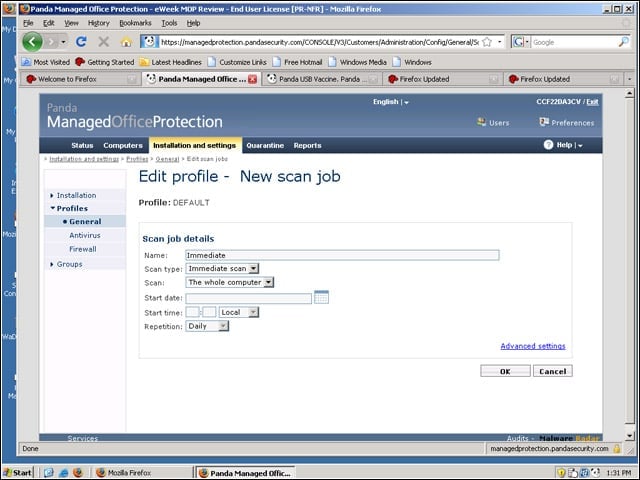The height and width of the screenshot is (480, 640).
Task: Click the Start time hours field
Action: [192, 312]
